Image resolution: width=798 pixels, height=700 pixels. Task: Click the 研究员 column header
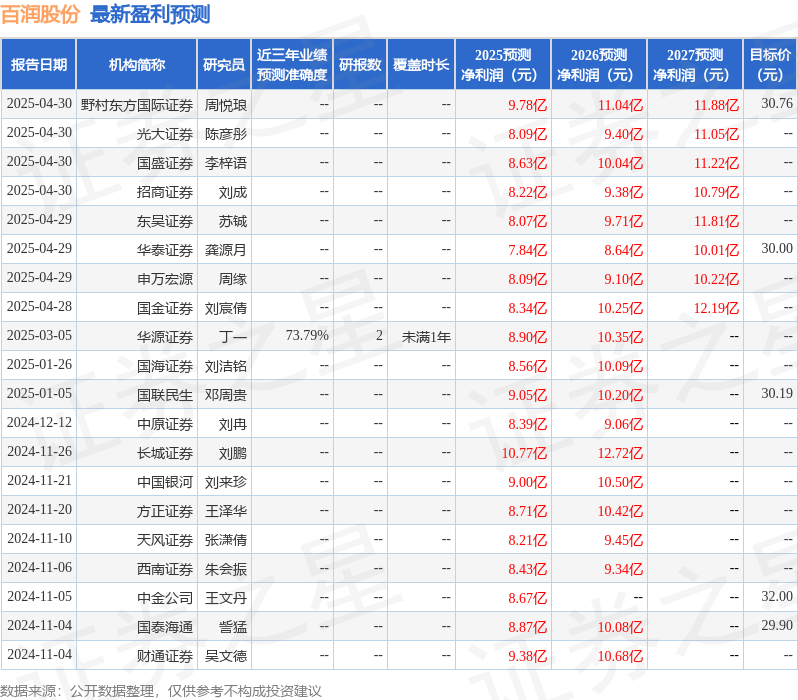(x=224, y=65)
